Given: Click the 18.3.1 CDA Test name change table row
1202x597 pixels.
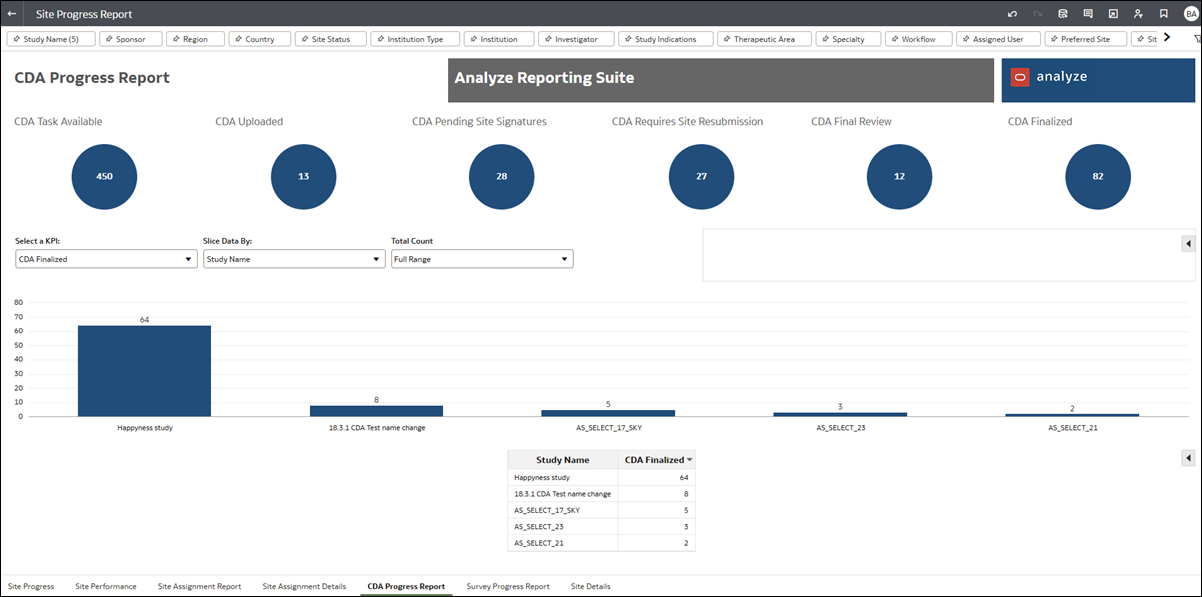Looking at the screenshot, I should (x=601, y=494).
